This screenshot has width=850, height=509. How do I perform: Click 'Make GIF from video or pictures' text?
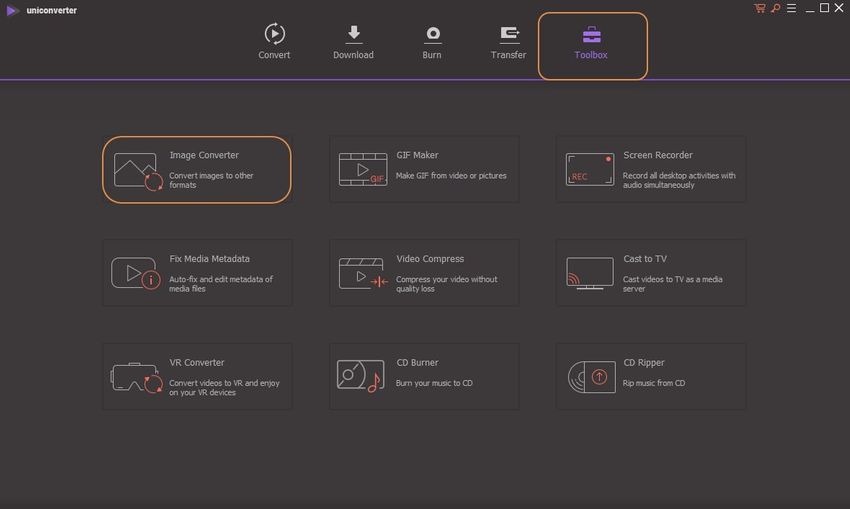tap(451, 176)
